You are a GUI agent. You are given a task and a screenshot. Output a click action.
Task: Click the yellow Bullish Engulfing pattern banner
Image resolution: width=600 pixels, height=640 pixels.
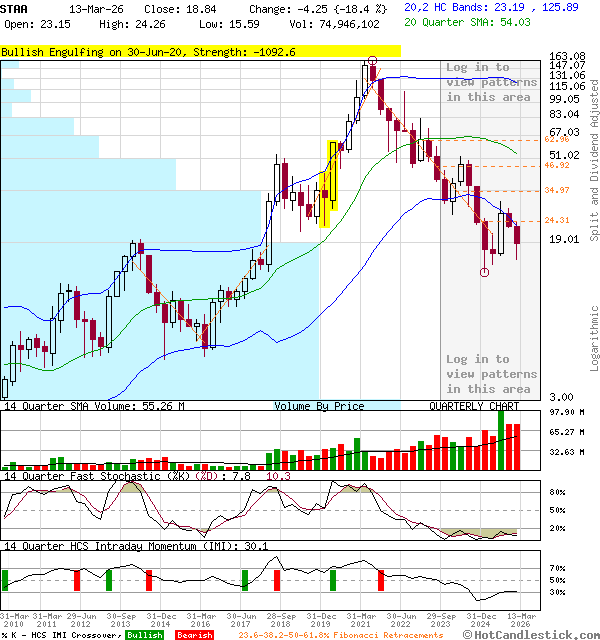200,50
